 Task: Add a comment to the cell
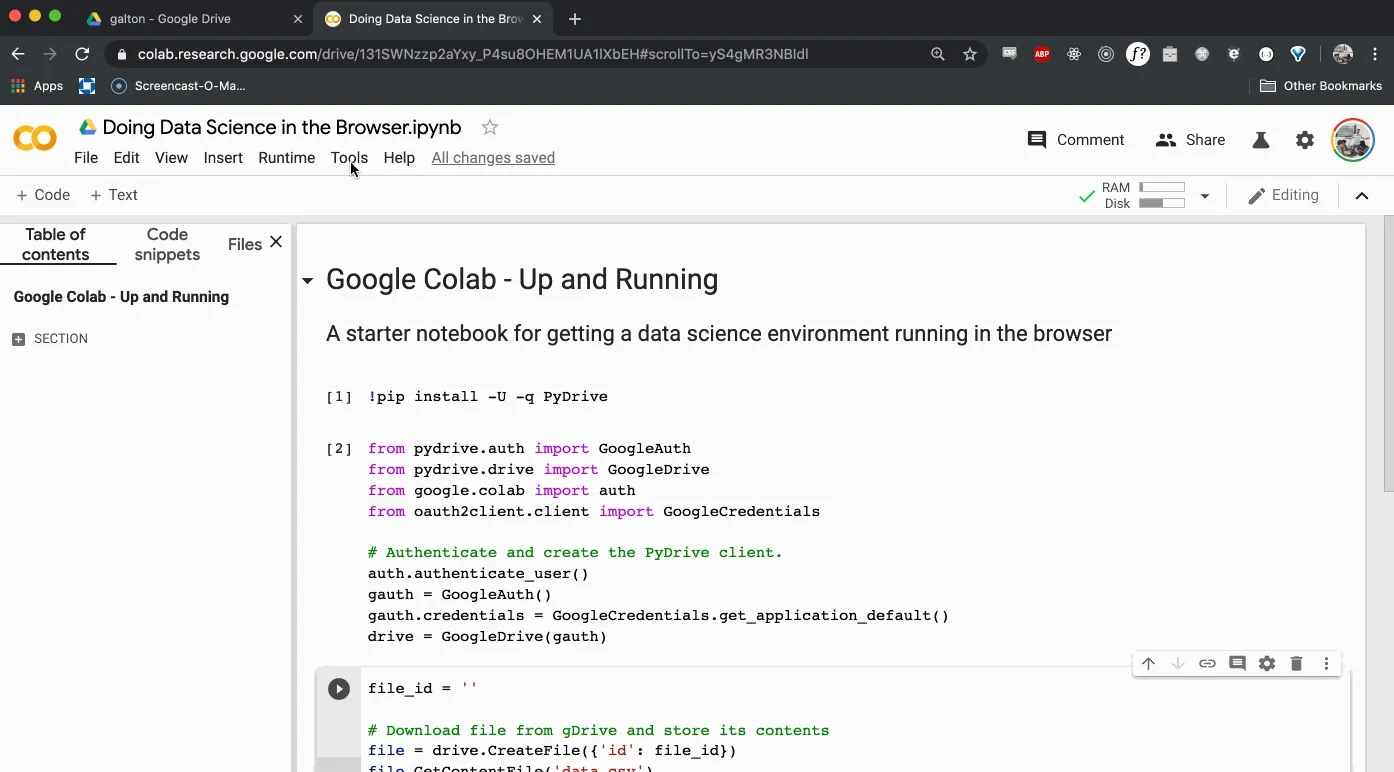(x=1237, y=664)
